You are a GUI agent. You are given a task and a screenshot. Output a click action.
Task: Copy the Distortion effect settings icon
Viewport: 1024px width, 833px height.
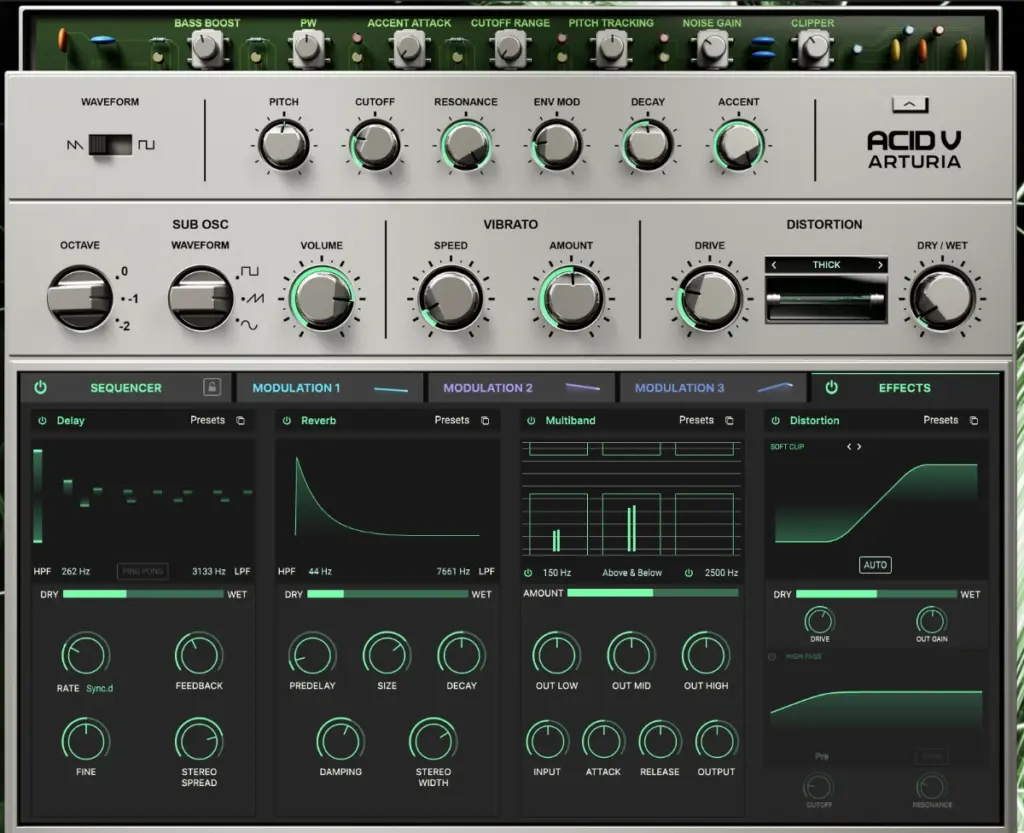point(974,420)
